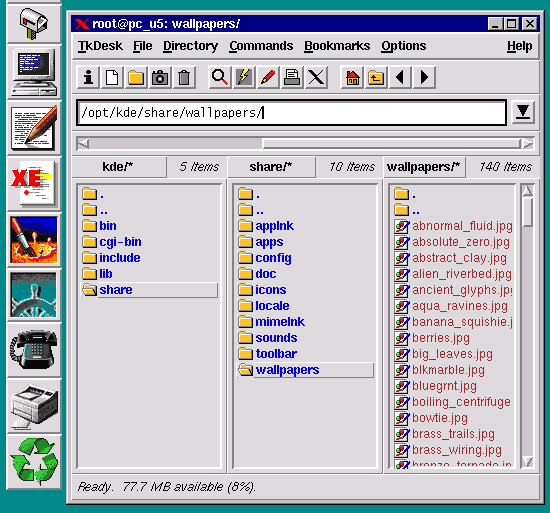The height and width of the screenshot is (513, 550).
Task: Click the lightning bolt execute icon
Action: pos(244,77)
